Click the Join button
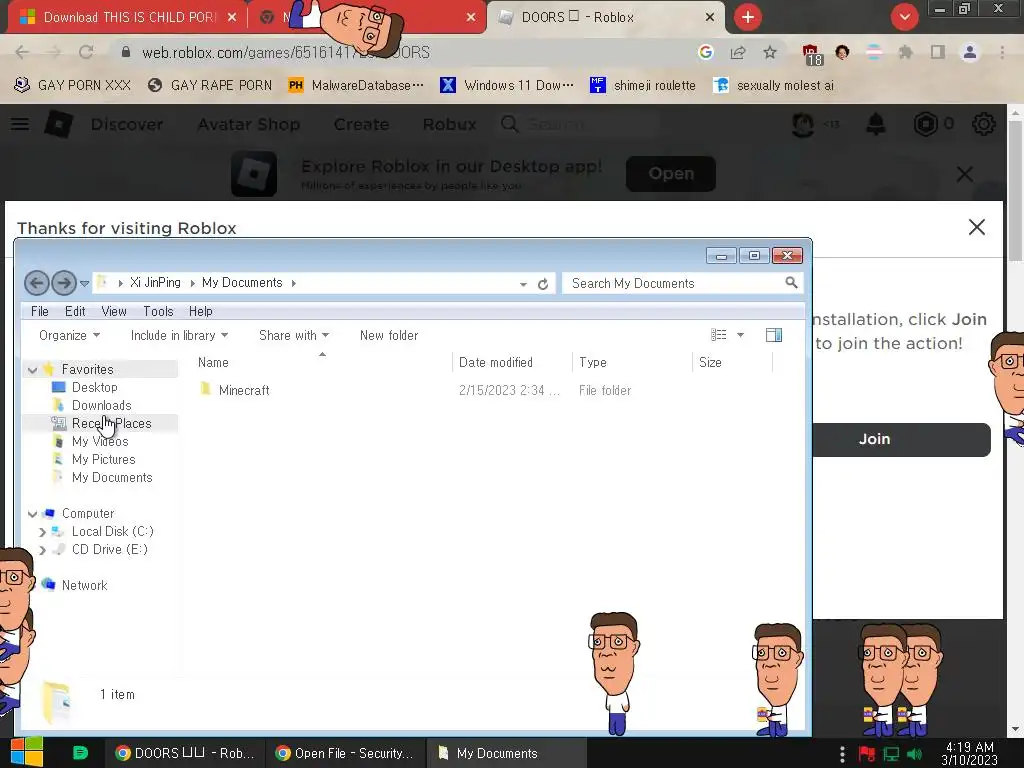The height and width of the screenshot is (768, 1024). point(901,440)
